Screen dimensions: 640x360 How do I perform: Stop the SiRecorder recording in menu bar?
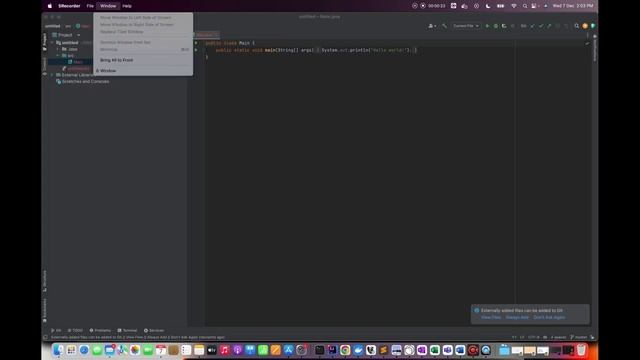[423, 6]
